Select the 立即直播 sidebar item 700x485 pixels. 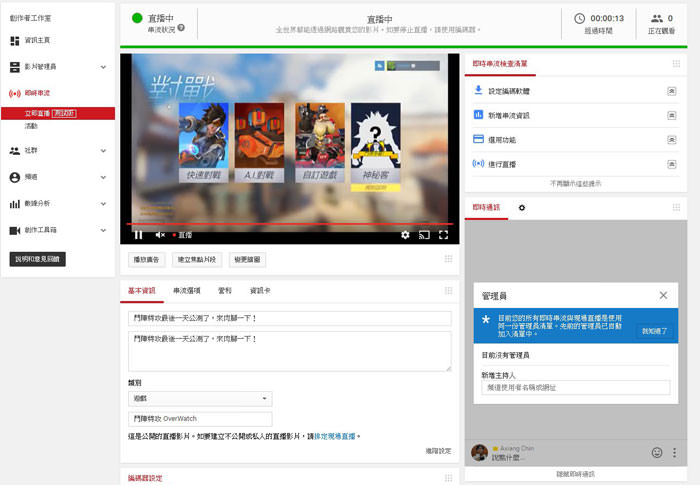click(x=58, y=113)
